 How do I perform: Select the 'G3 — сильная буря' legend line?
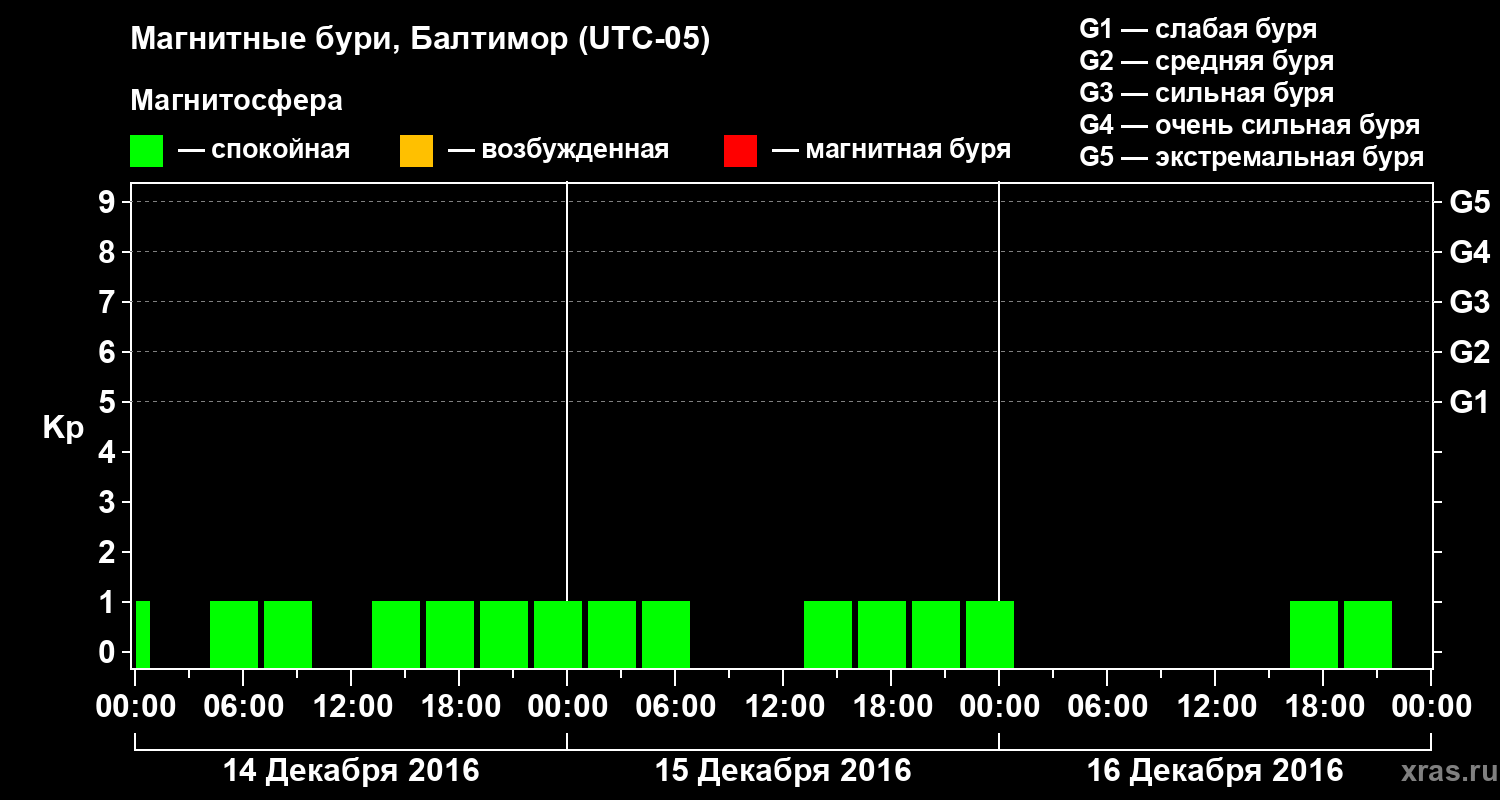pyautogui.click(x=1206, y=93)
